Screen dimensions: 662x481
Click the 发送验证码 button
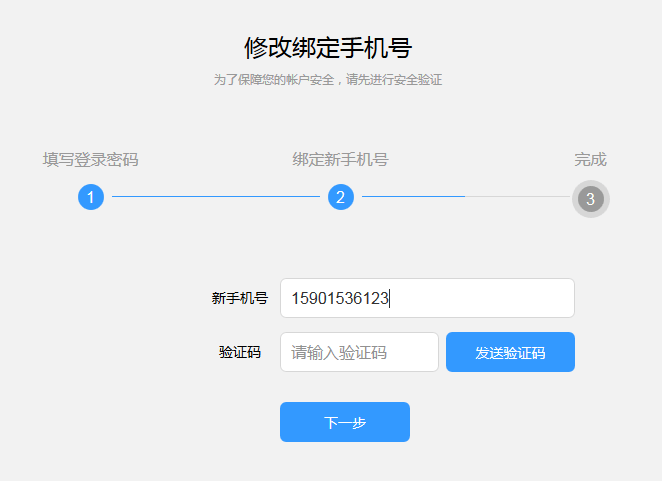click(510, 352)
